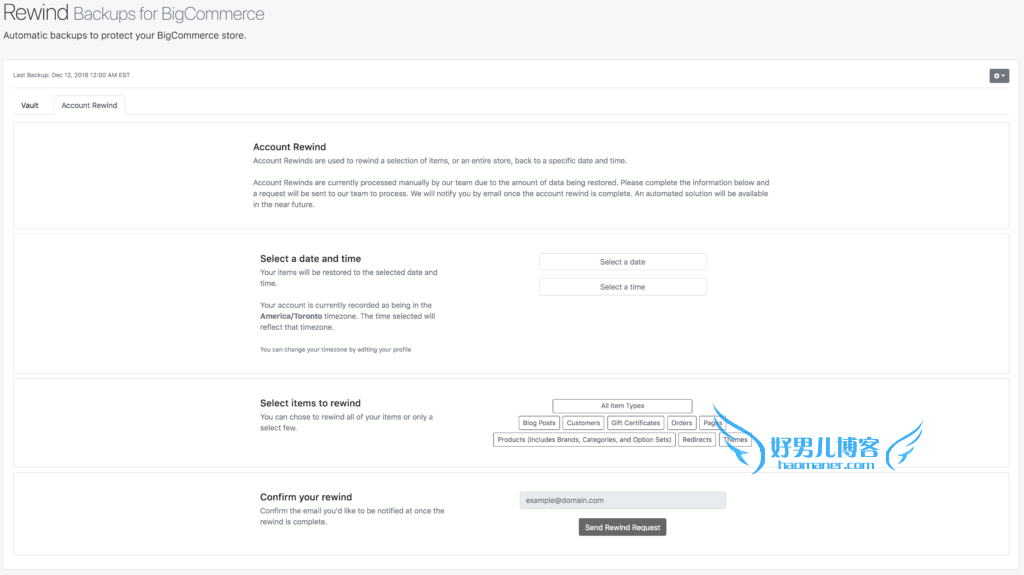The image size is (1024, 575).
Task: Open the Select a date field
Action: (x=622, y=262)
